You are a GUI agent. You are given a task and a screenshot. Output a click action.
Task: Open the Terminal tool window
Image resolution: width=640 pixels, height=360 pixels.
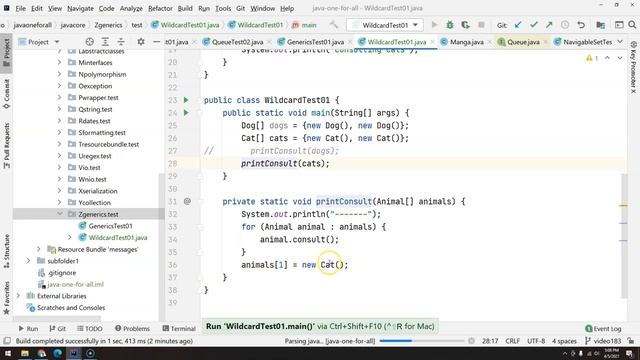point(179,328)
